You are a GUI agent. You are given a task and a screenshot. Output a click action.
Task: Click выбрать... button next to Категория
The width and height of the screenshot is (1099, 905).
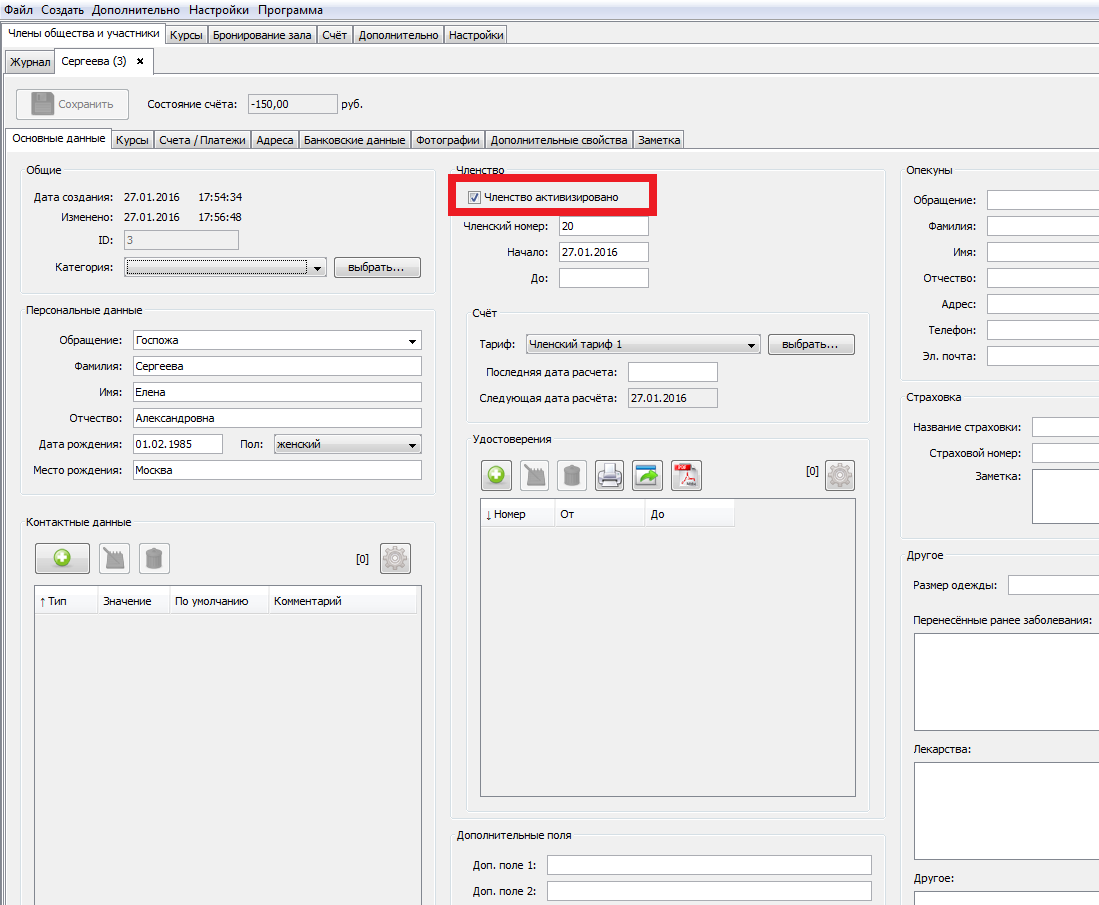(377, 267)
